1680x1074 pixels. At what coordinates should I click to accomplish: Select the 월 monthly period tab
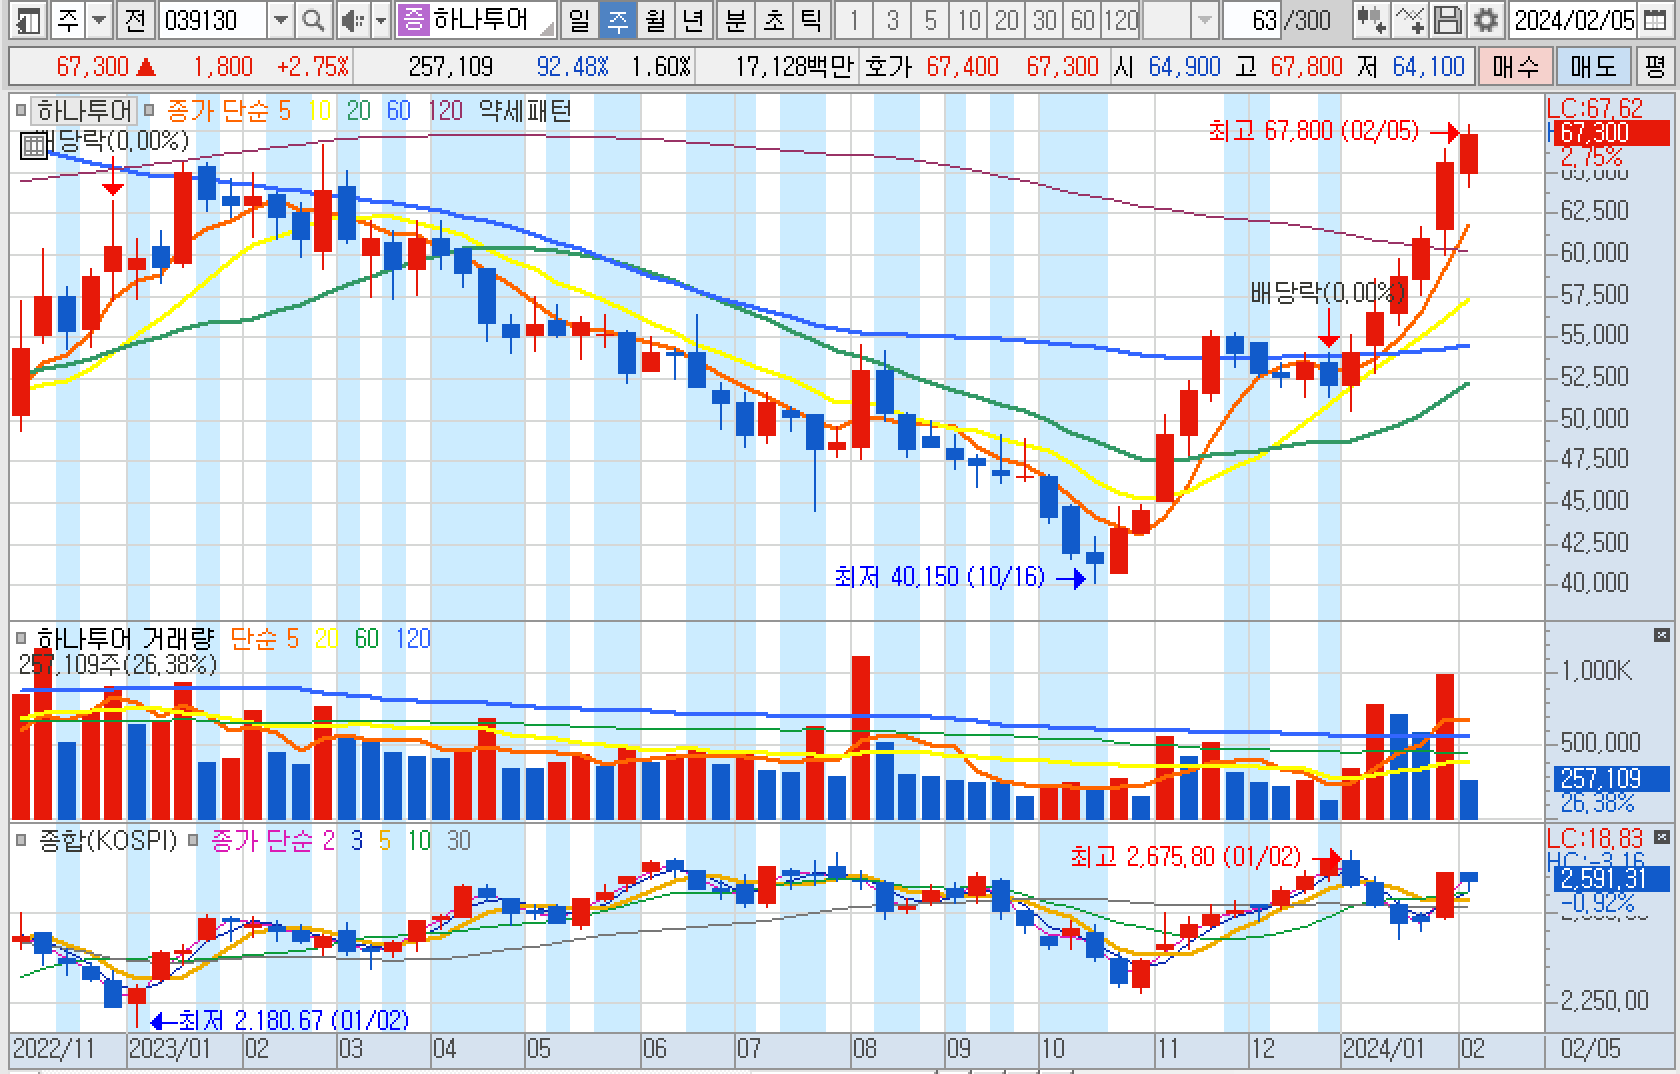click(x=655, y=20)
